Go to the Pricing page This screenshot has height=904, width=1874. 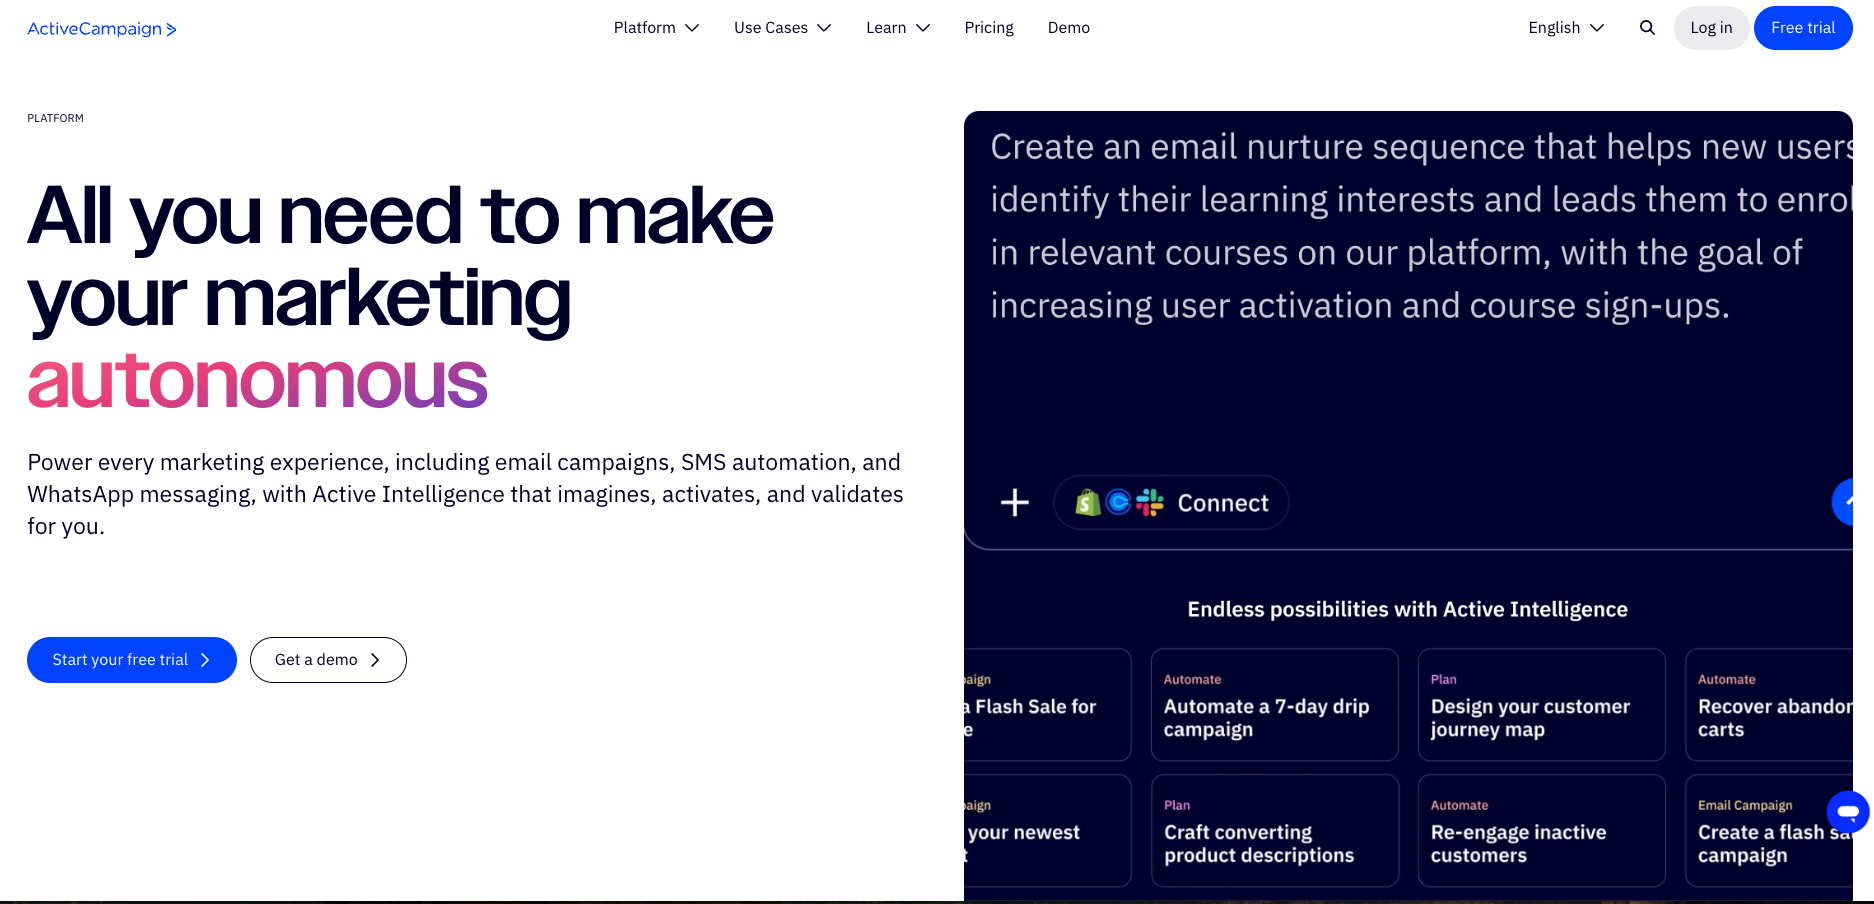[x=988, y=28]
